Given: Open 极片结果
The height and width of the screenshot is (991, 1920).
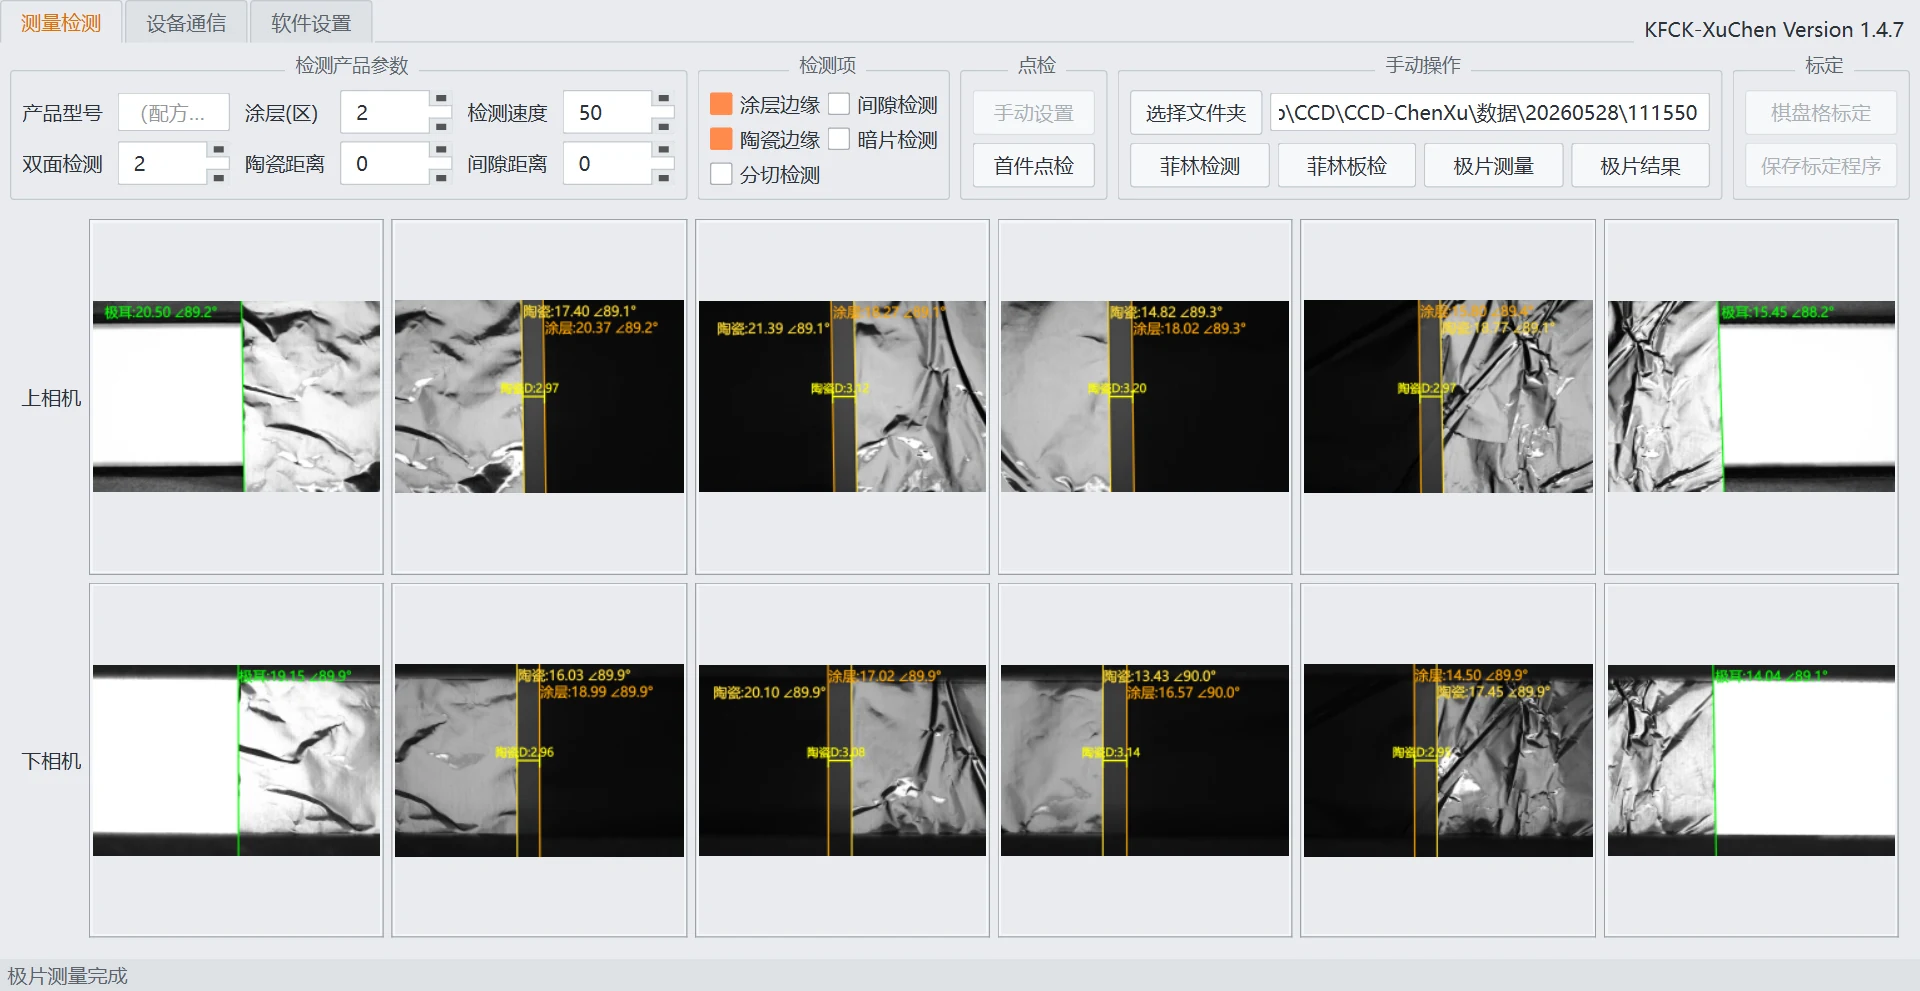Looking at the screenshot, I should tap(1641, 165).
